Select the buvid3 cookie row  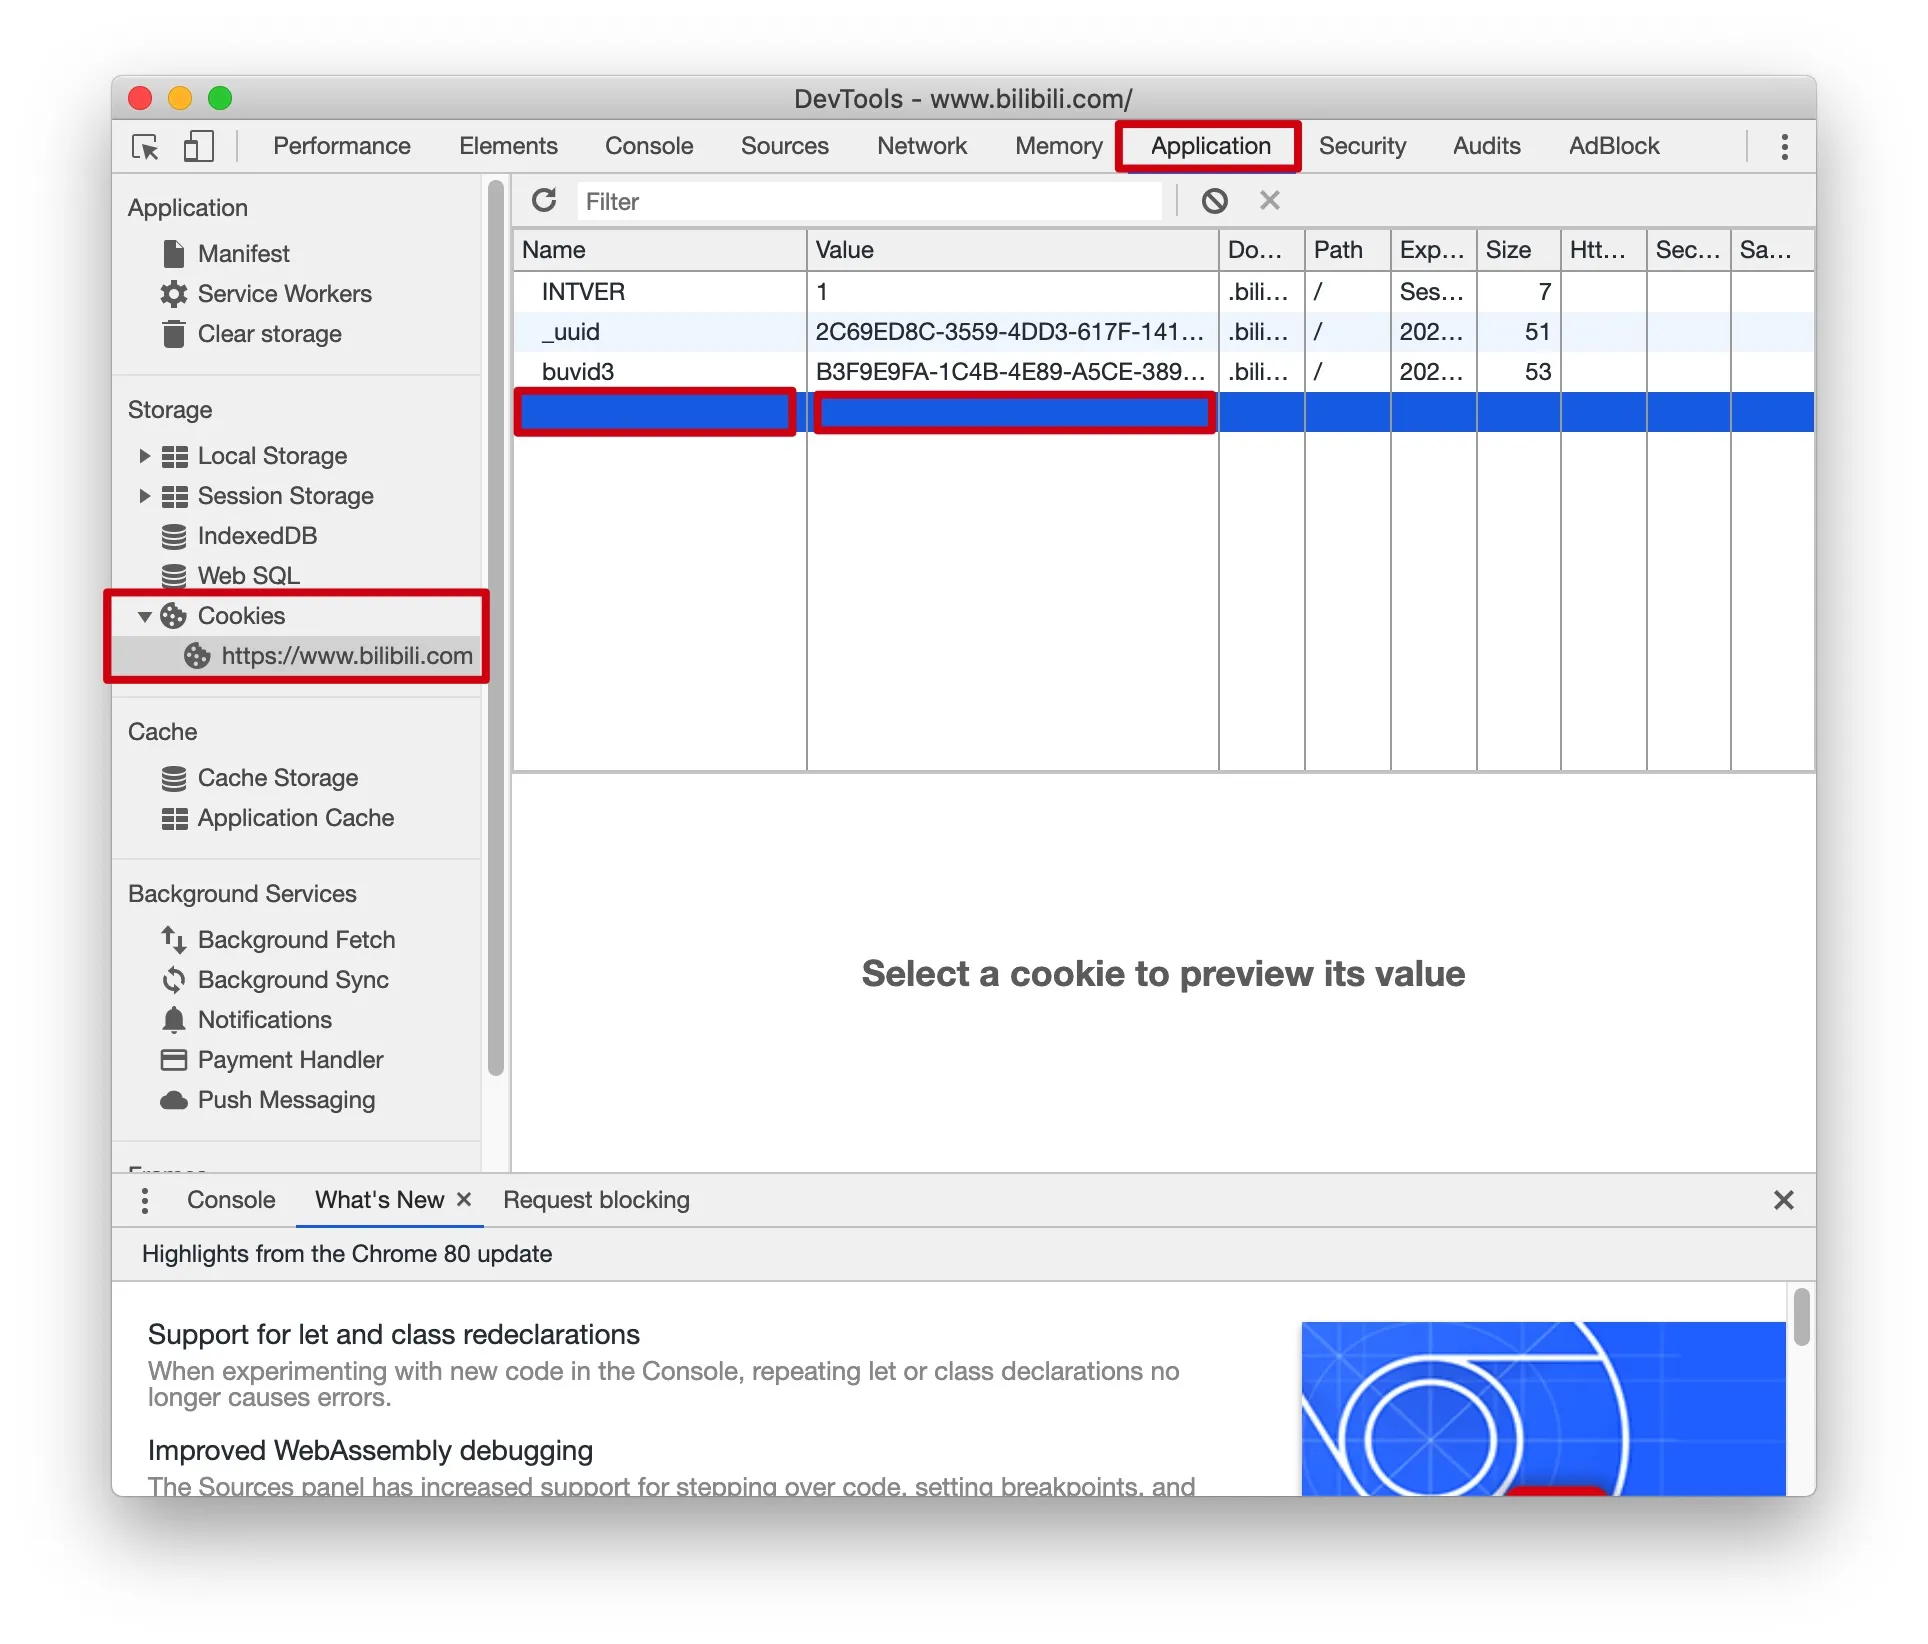pos(1164,372)
